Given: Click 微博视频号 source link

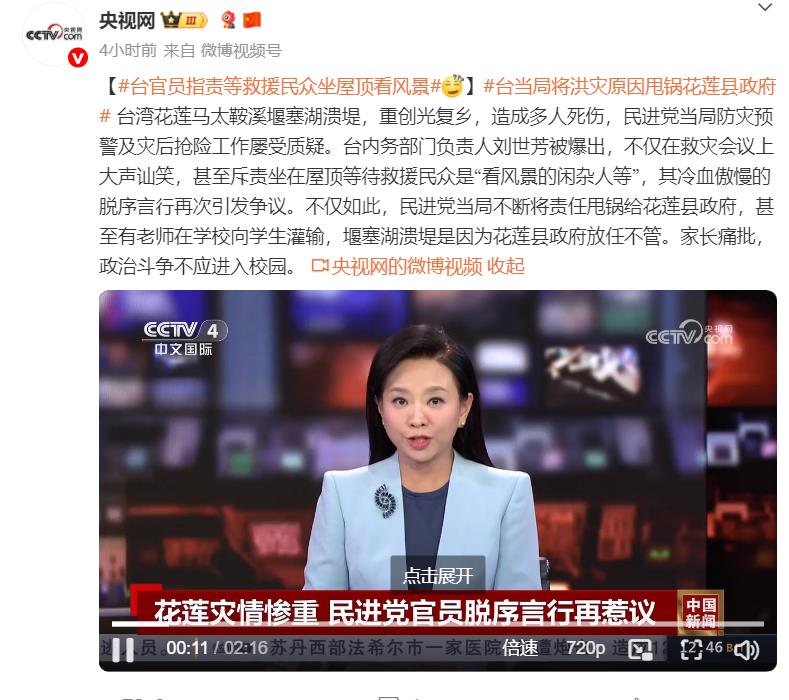Looking at the screenshot, I should coord(241,50).
